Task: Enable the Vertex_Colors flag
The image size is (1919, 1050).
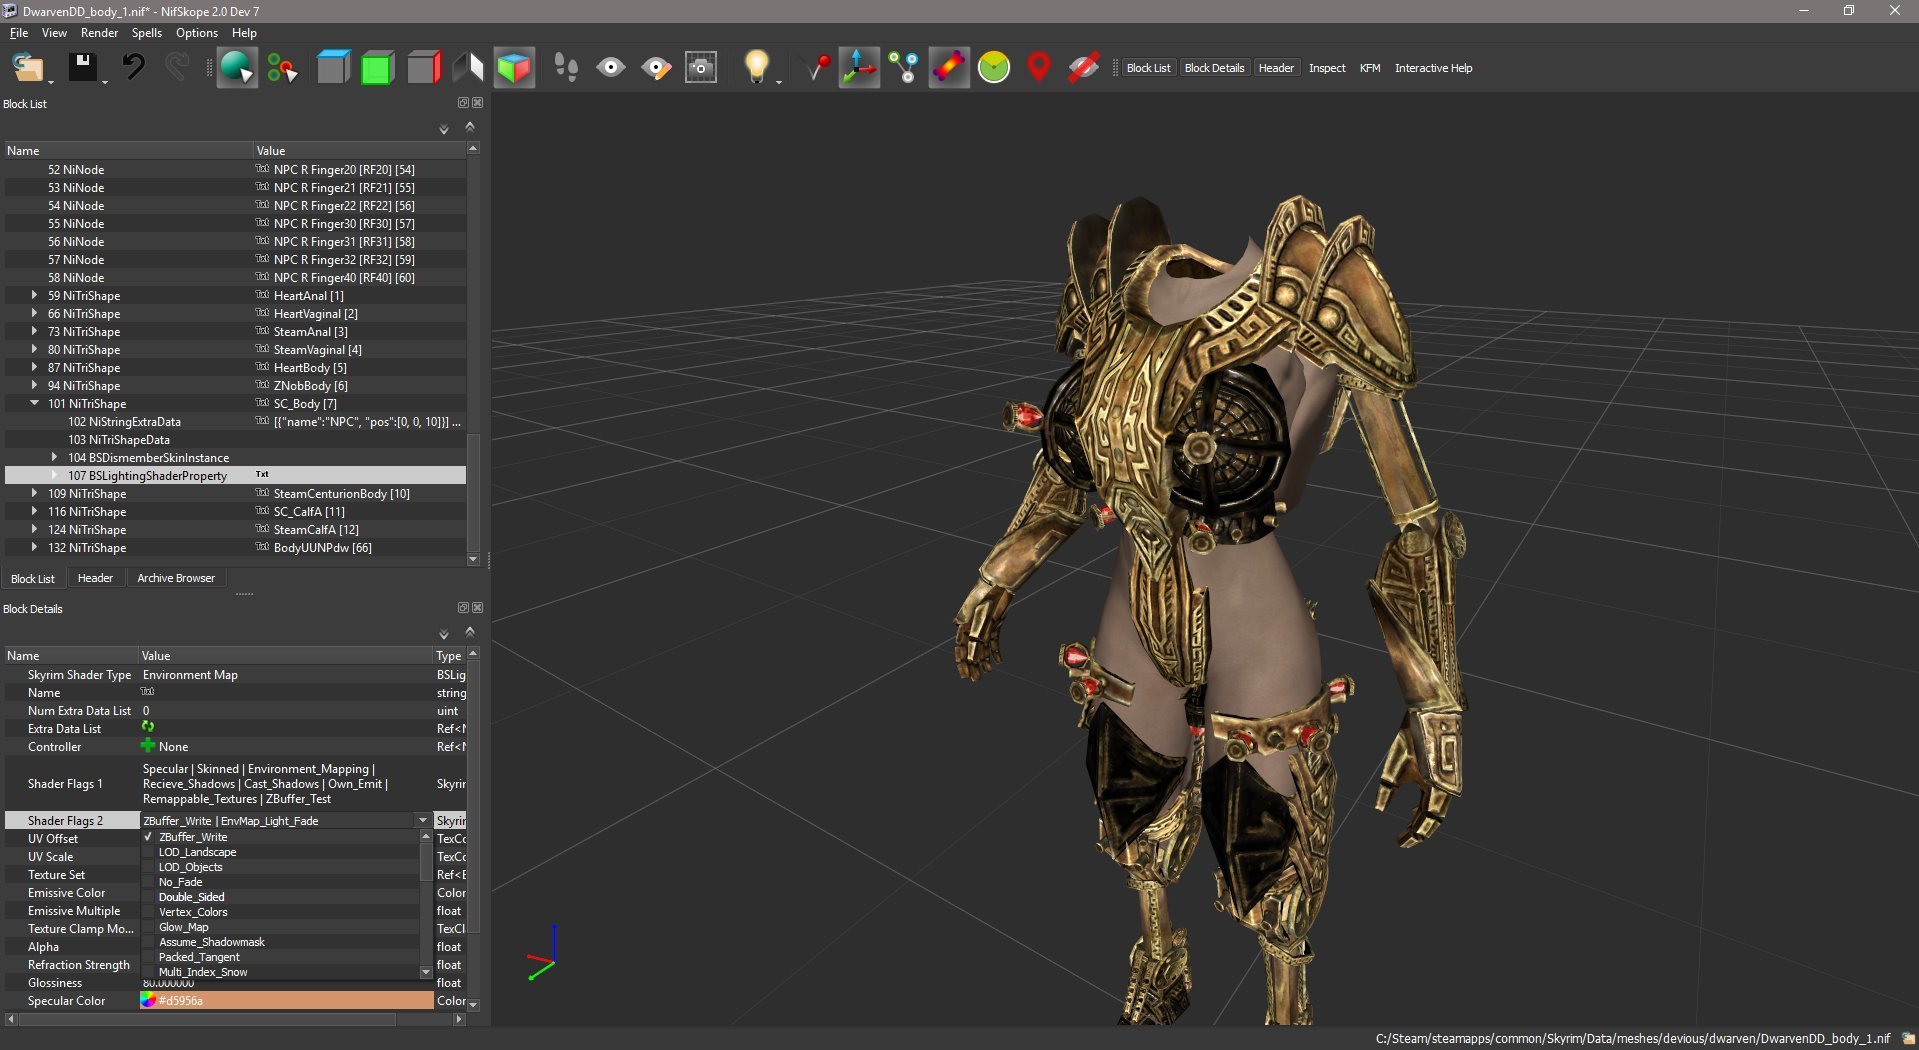Action: coord(148,912)
